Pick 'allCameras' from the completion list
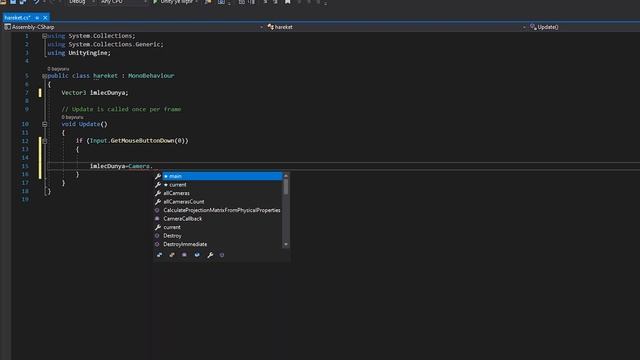This screenshot has width=640, height=360. 218,193
